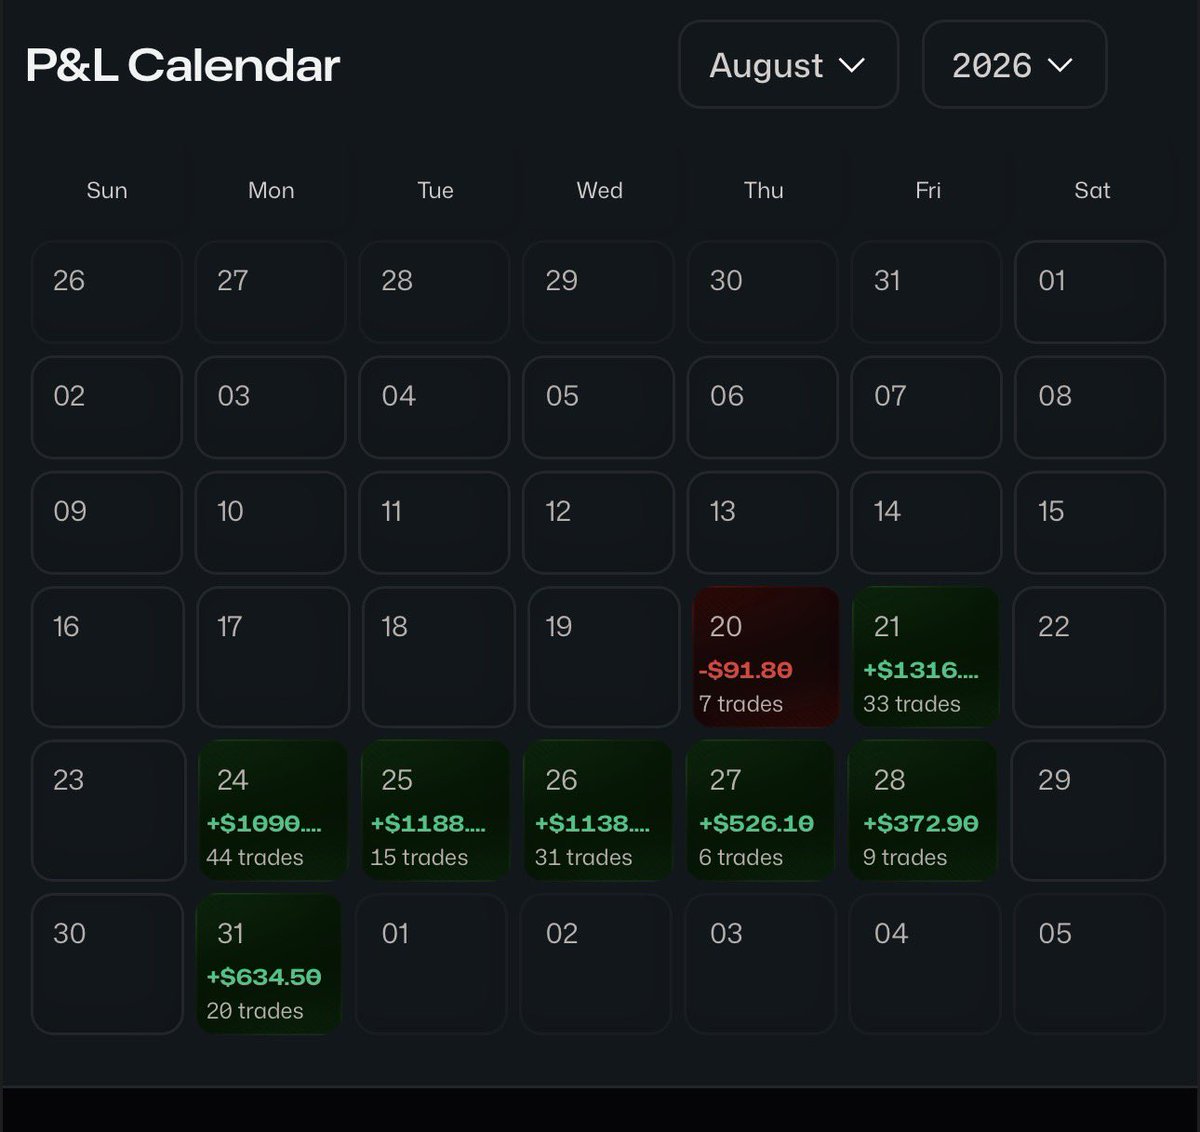This screenshot has width=1200, height=1132.
Task: Open August 31 cell showing +$634.50
Action: [x=270, y=964]
